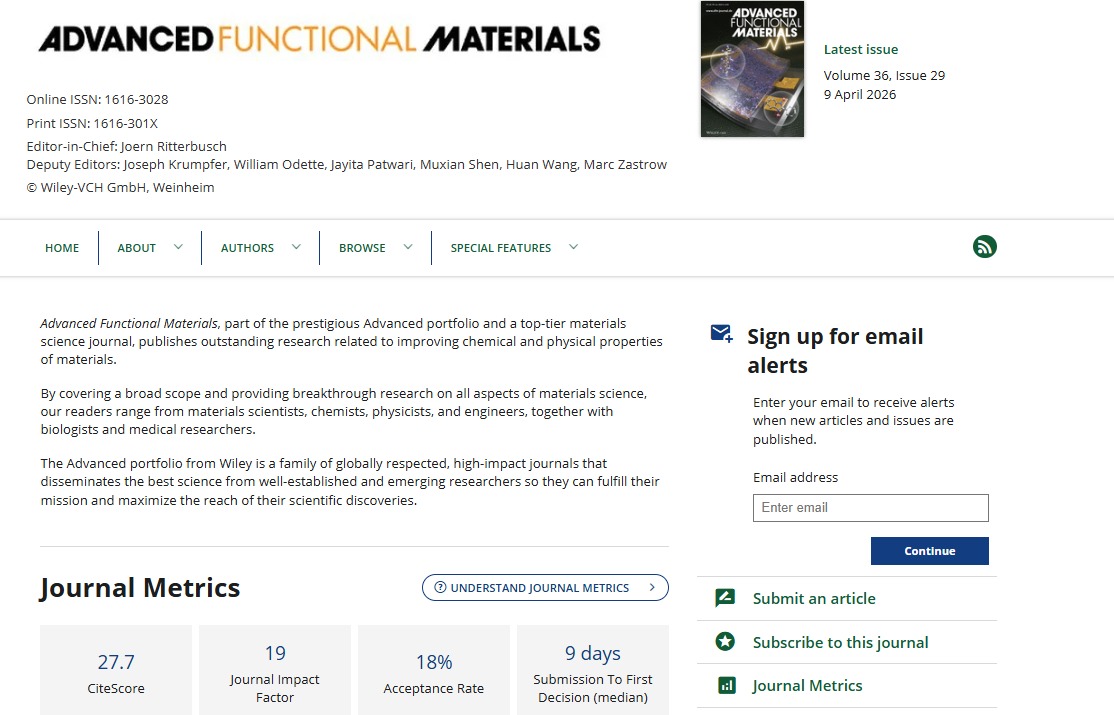1114x715 pixels.
Task: Expand the About menu chevron
Action: click(178, 247)
